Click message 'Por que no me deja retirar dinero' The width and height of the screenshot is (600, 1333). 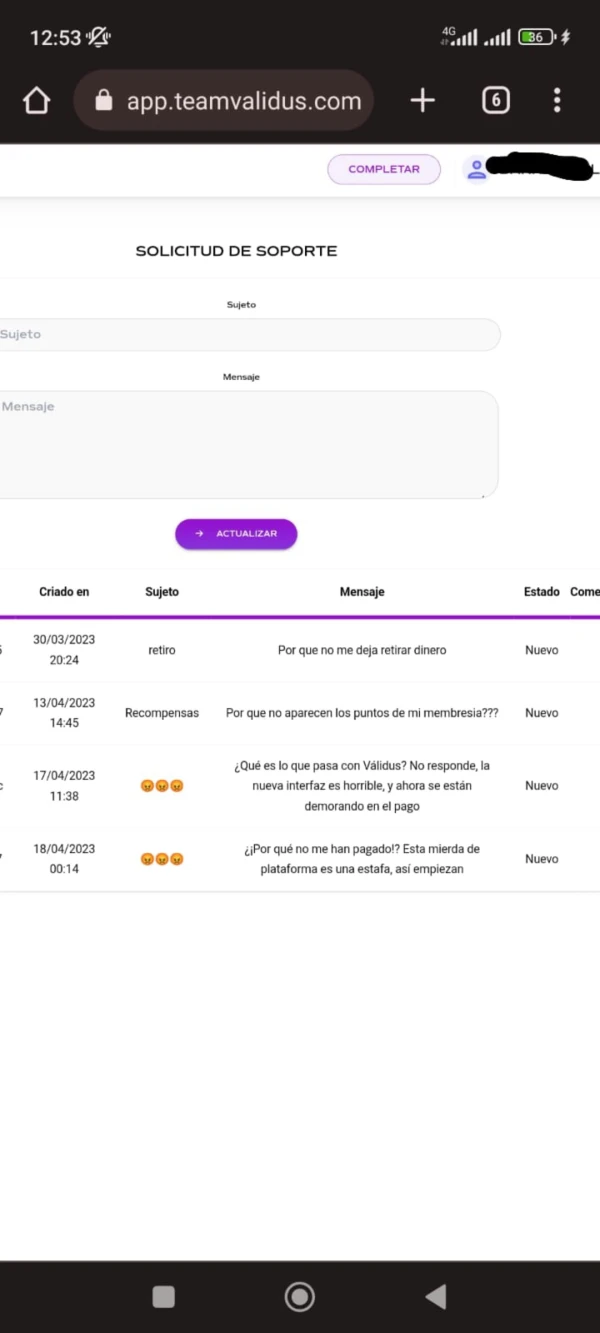(362, 650)
